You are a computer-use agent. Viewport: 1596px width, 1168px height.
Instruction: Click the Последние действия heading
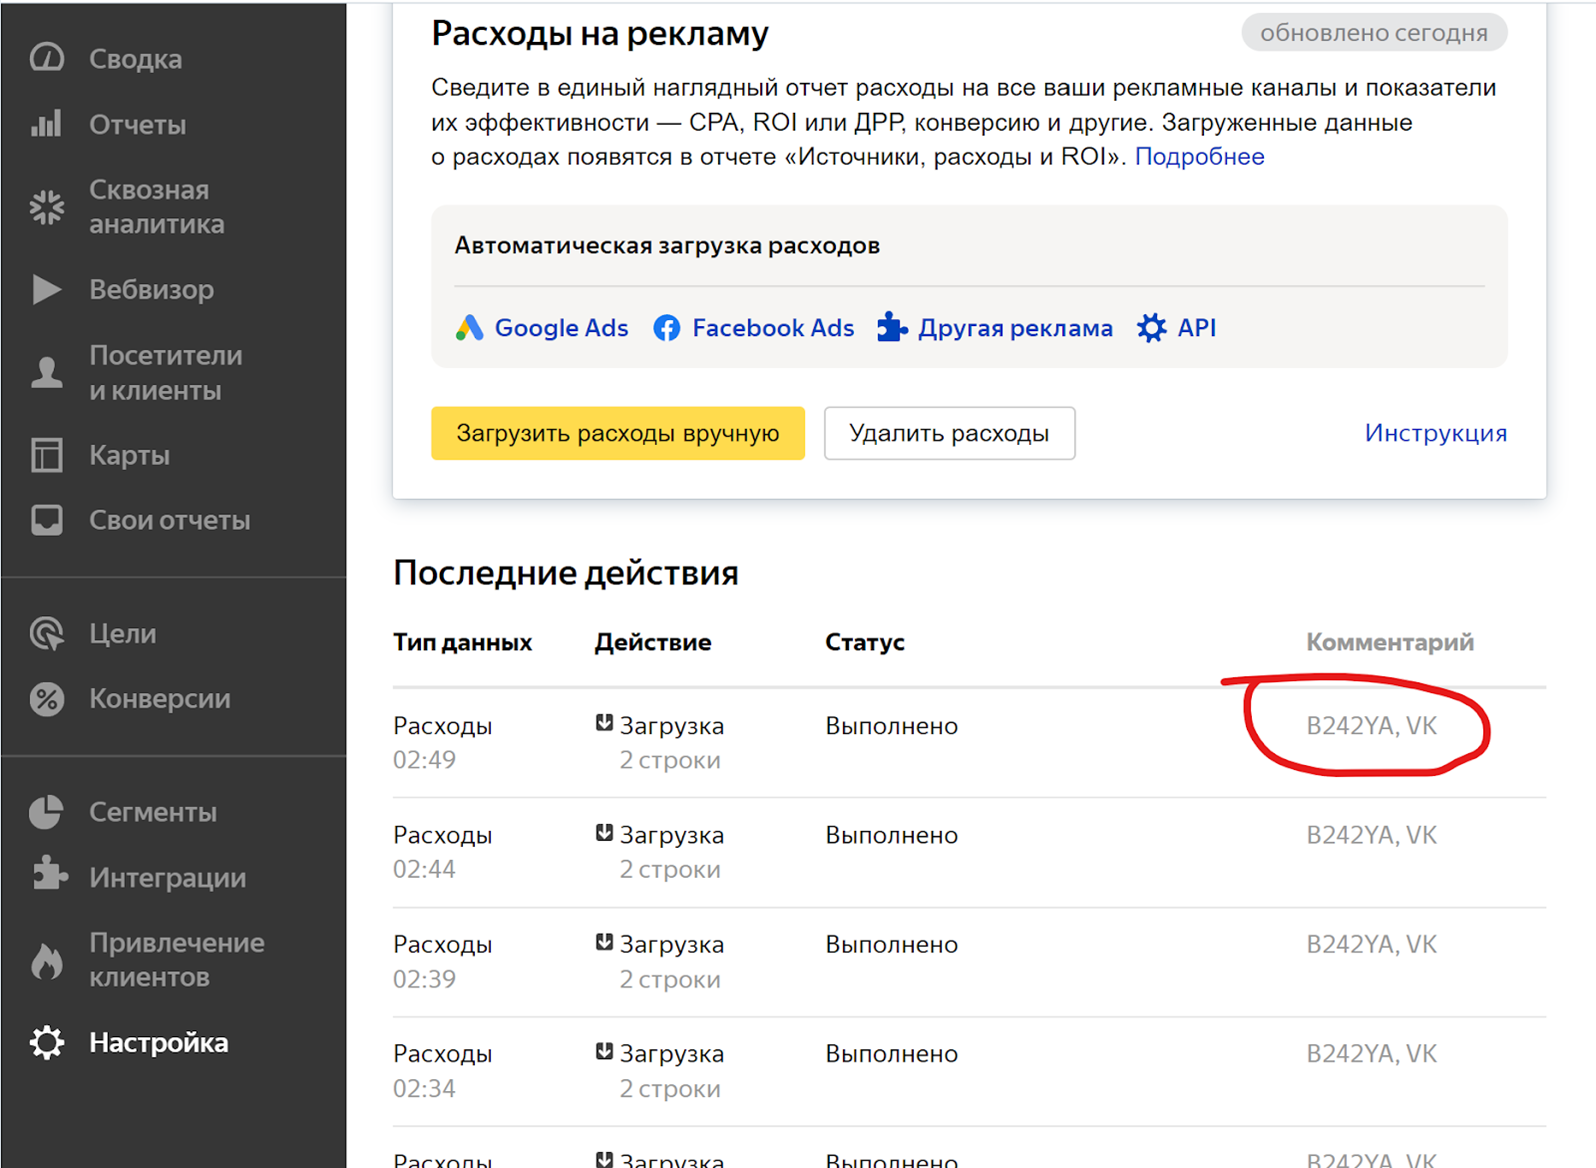[566, 573]
